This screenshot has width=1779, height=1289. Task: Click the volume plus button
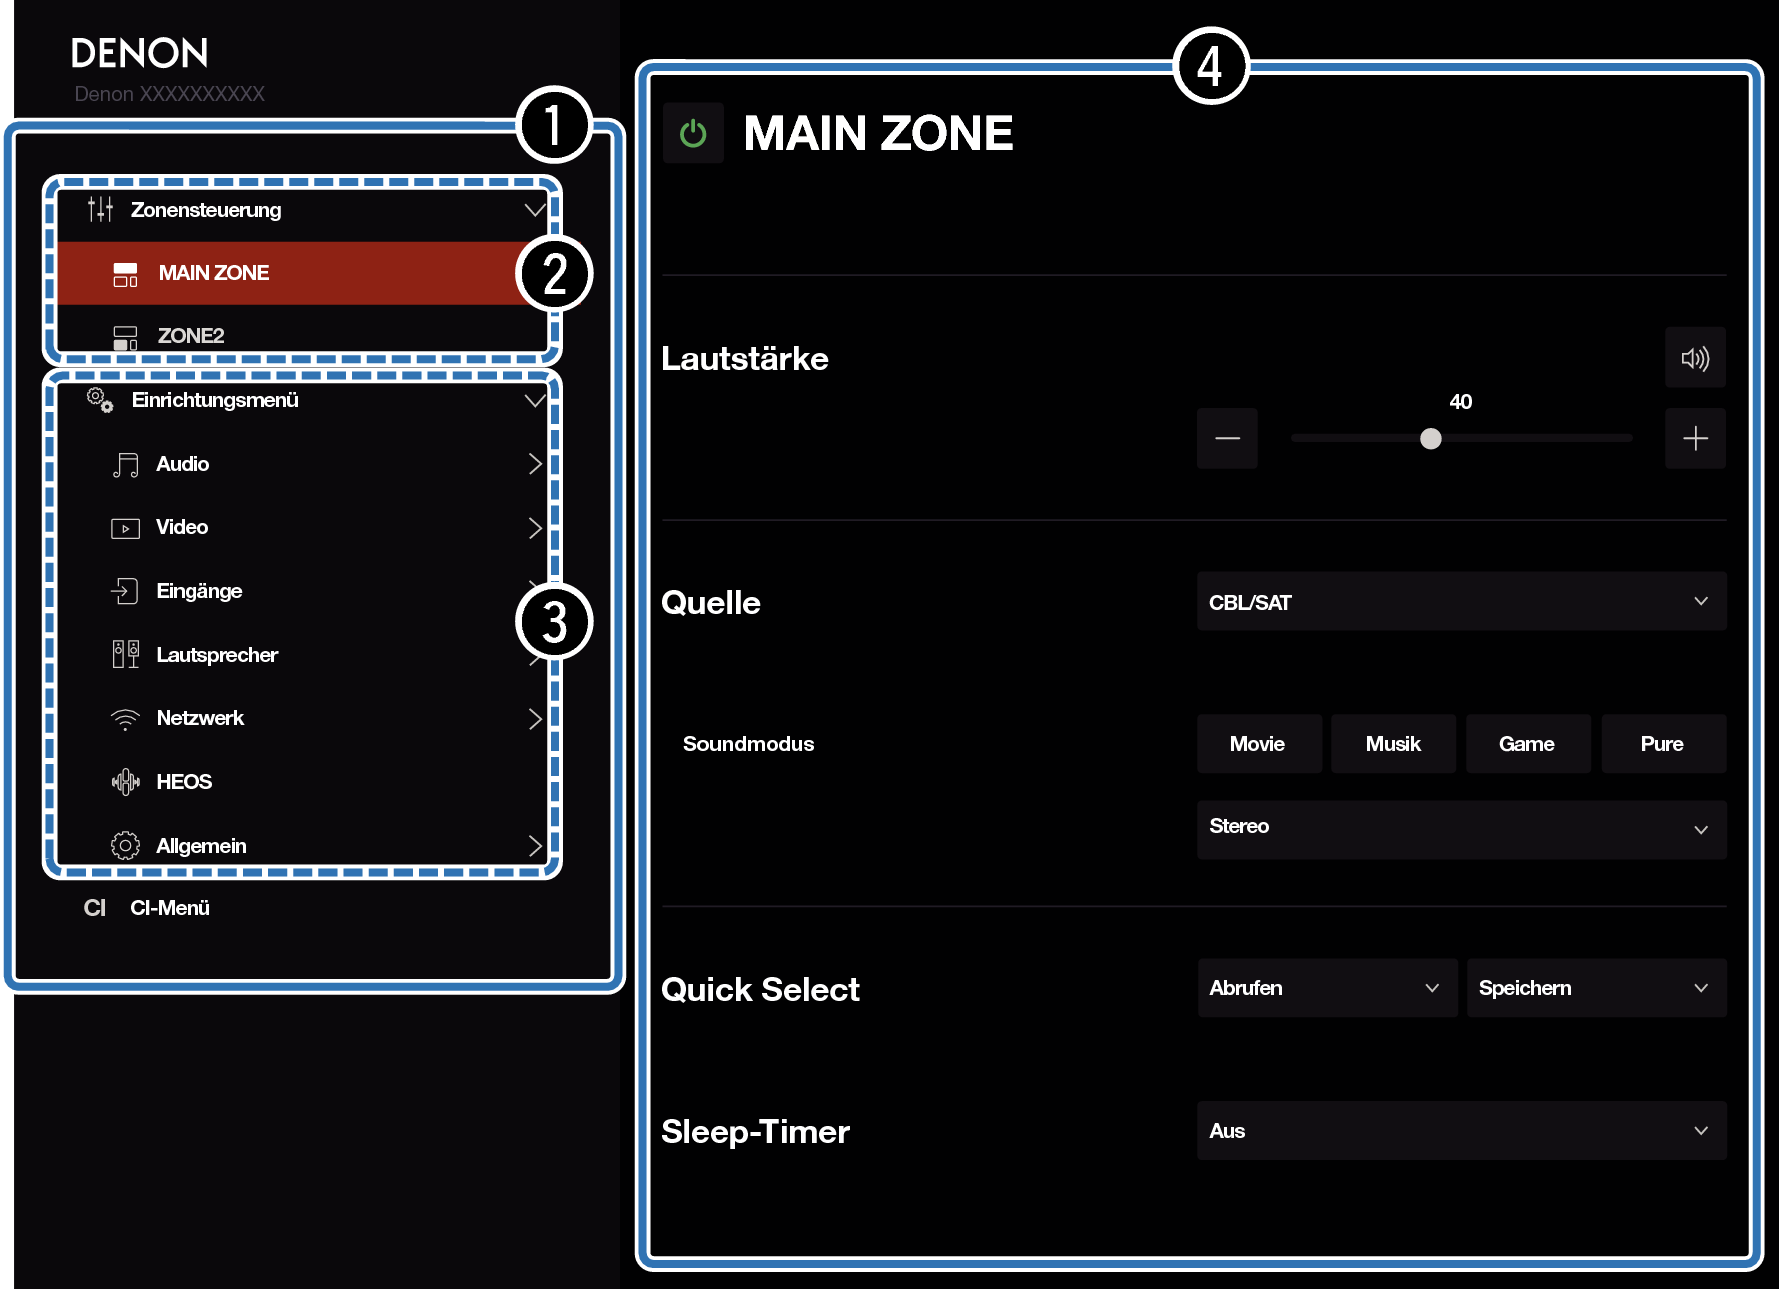[1695, 438]
